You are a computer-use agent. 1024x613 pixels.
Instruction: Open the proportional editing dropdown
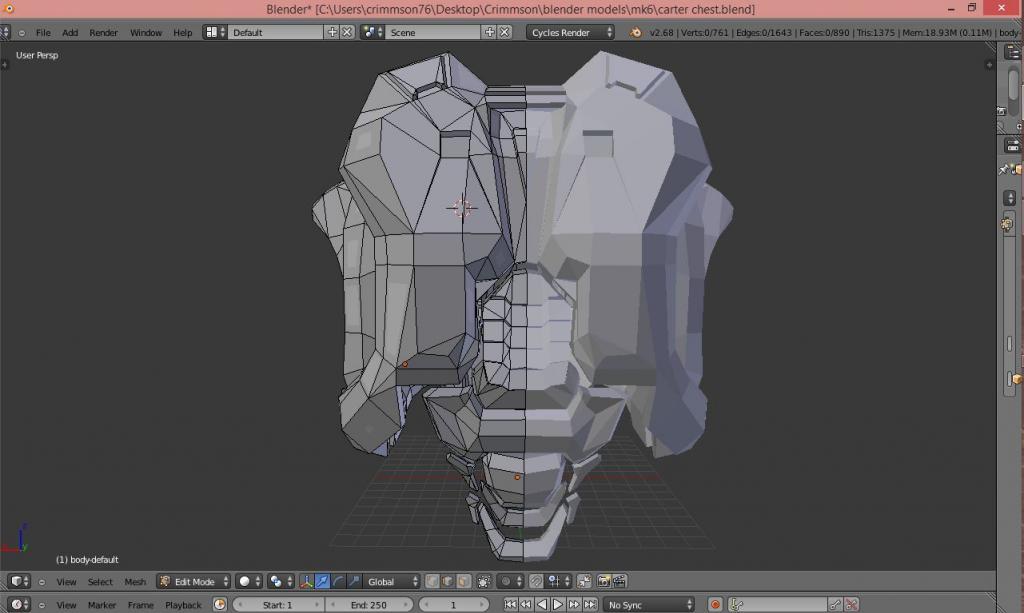point(509,581)
